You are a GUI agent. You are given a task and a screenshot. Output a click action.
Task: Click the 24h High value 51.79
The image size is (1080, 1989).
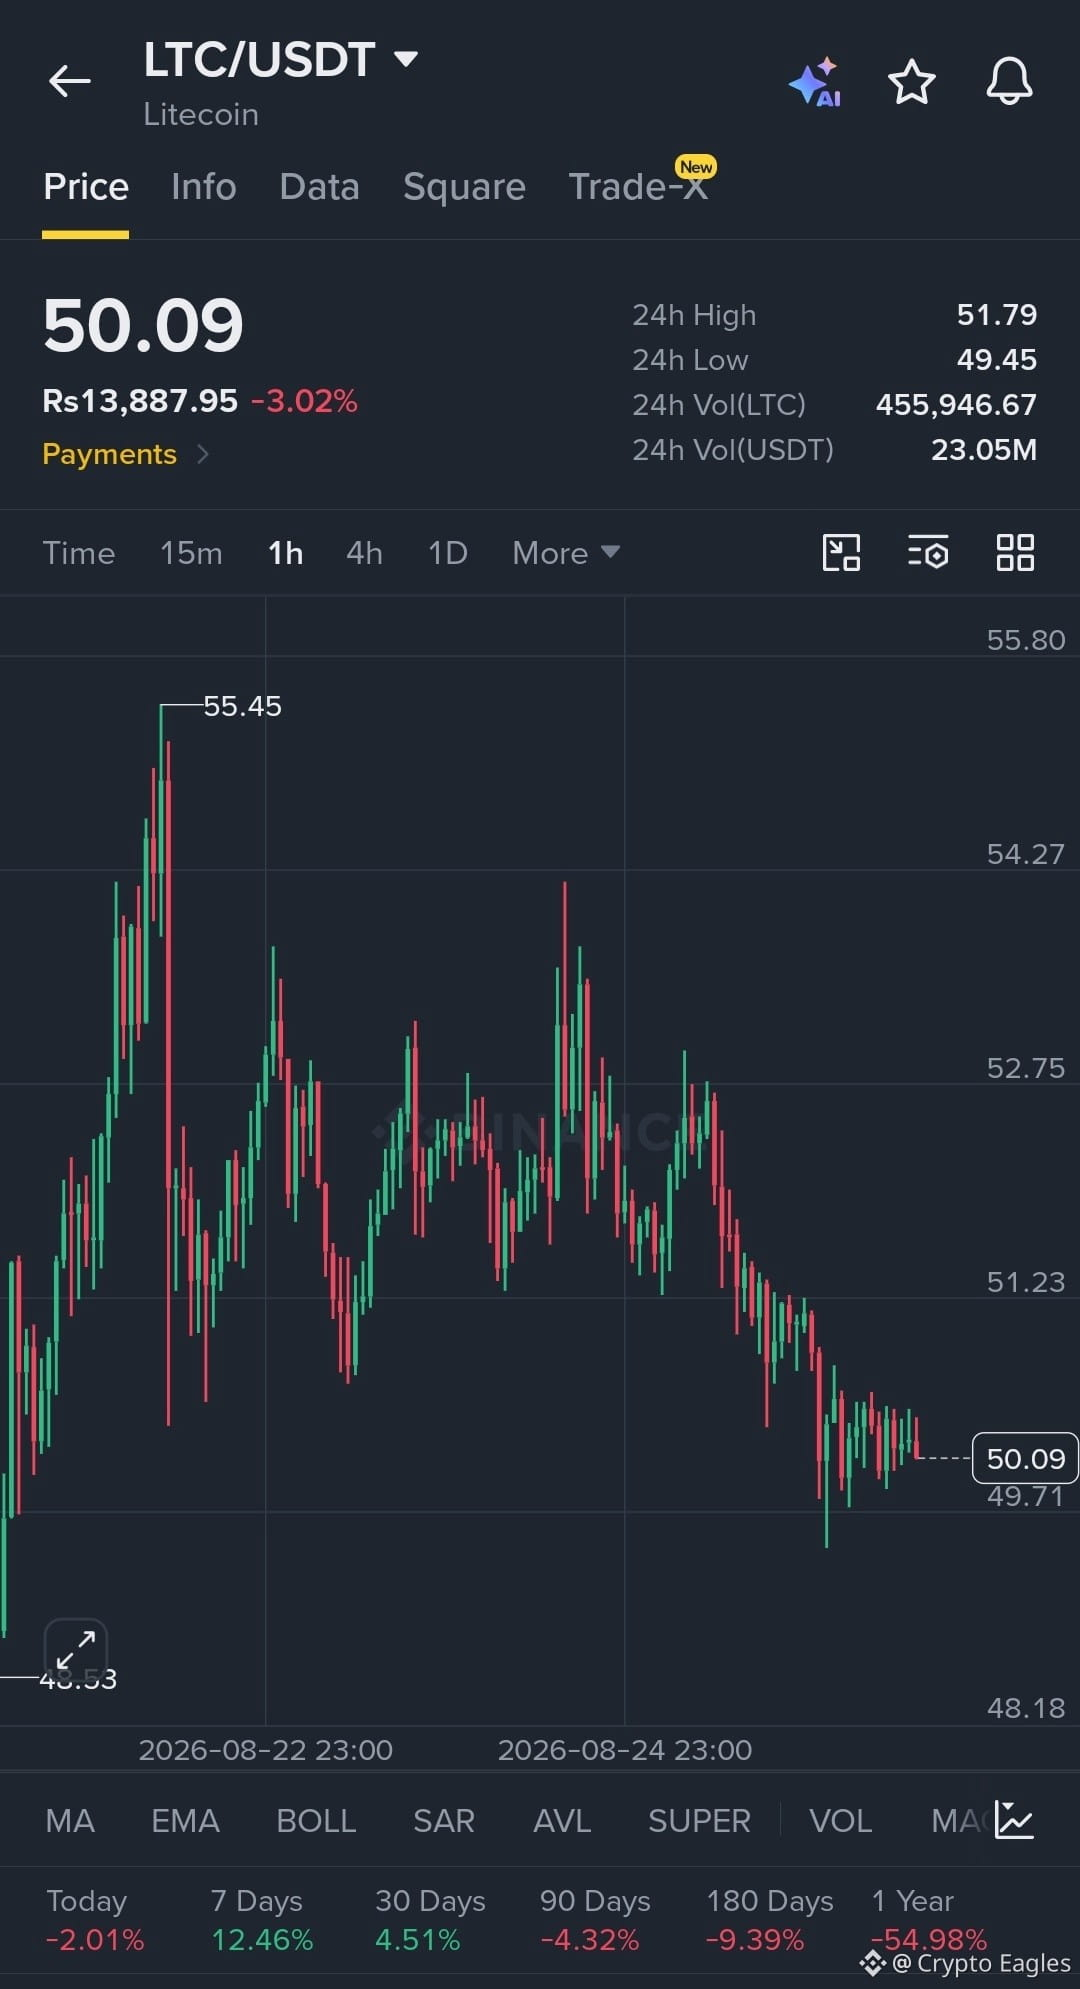(996, 315)
